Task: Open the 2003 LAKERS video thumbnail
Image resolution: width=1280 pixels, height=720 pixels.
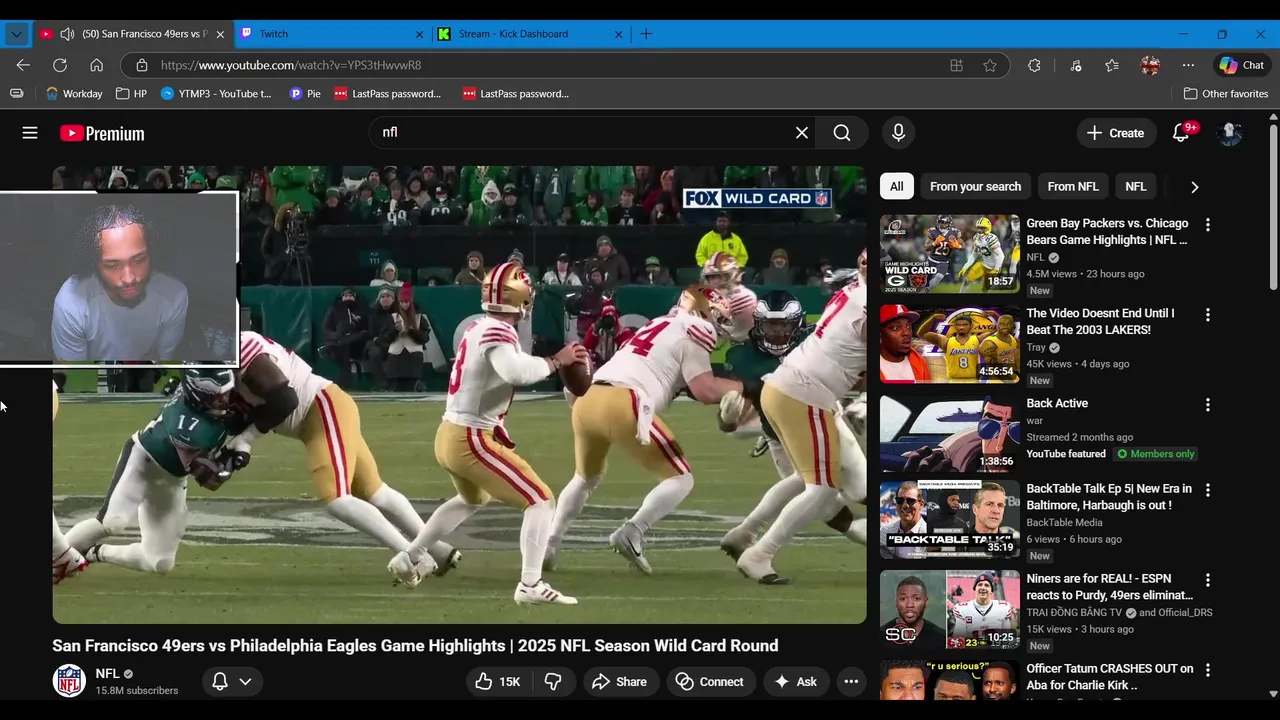Action: pyautogui.click(x=949, y=343)
